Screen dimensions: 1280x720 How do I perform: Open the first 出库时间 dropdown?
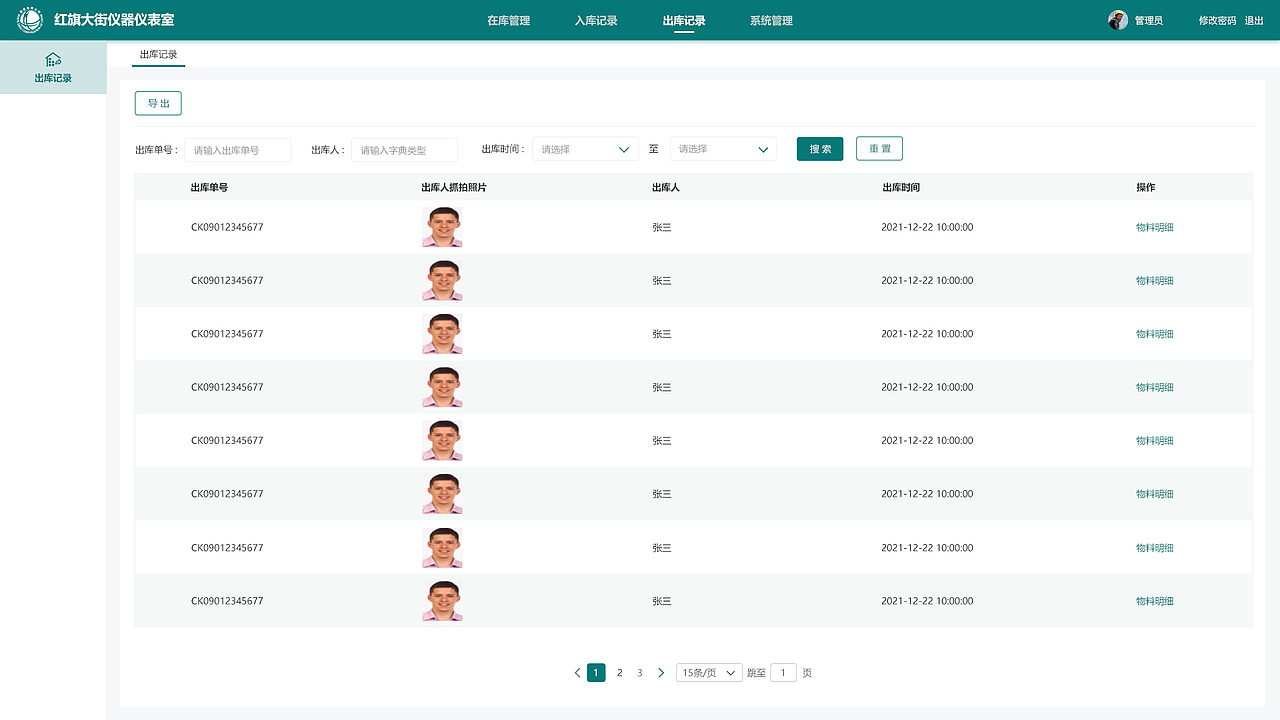(x=585, y=148)
